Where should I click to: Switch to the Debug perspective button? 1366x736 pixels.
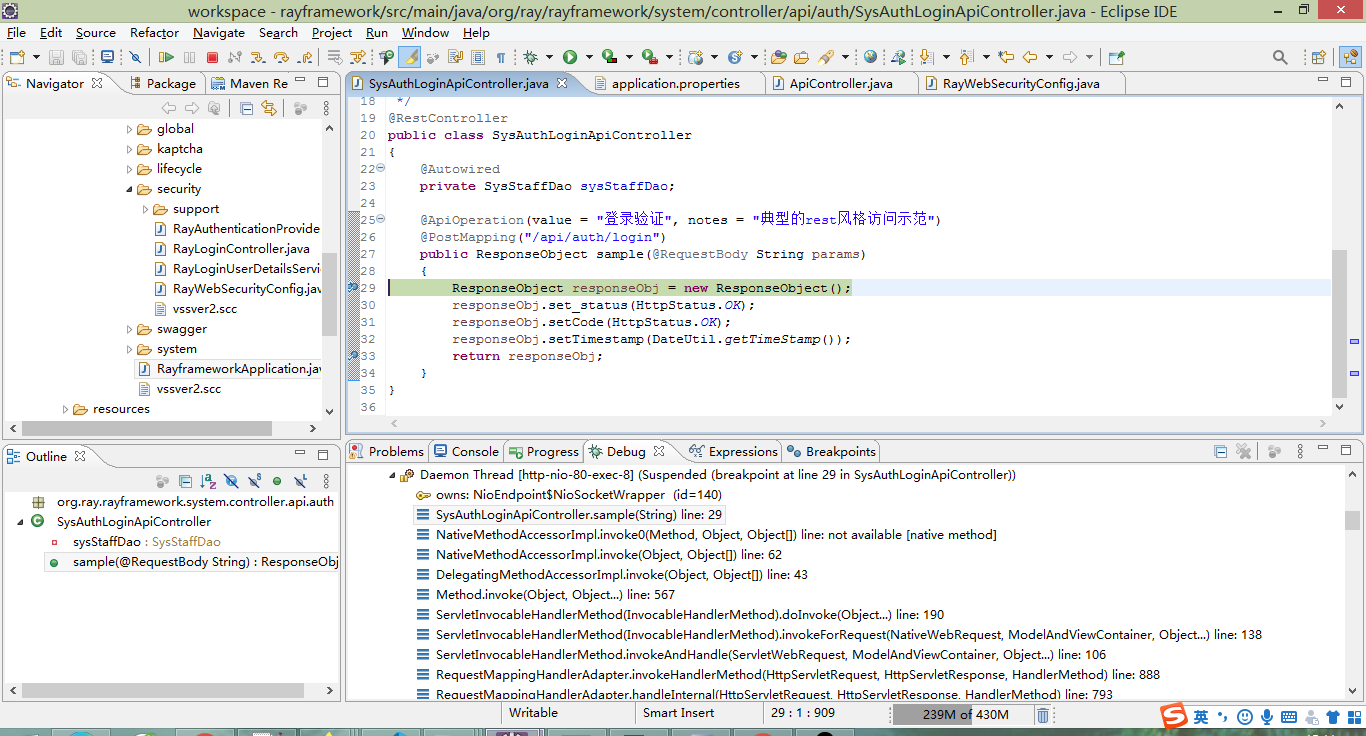1350,57
